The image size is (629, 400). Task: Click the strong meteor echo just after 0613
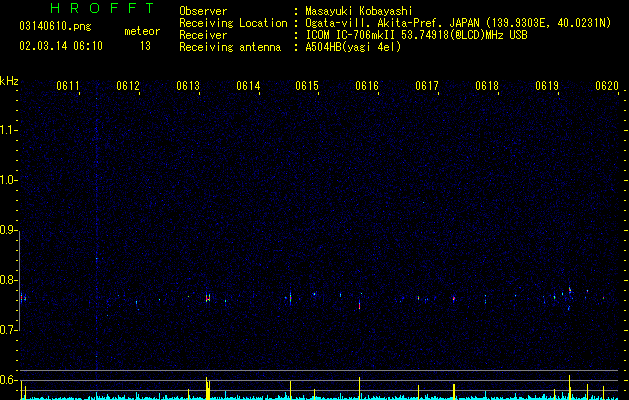pyautogui.click(x=208, y=298)
